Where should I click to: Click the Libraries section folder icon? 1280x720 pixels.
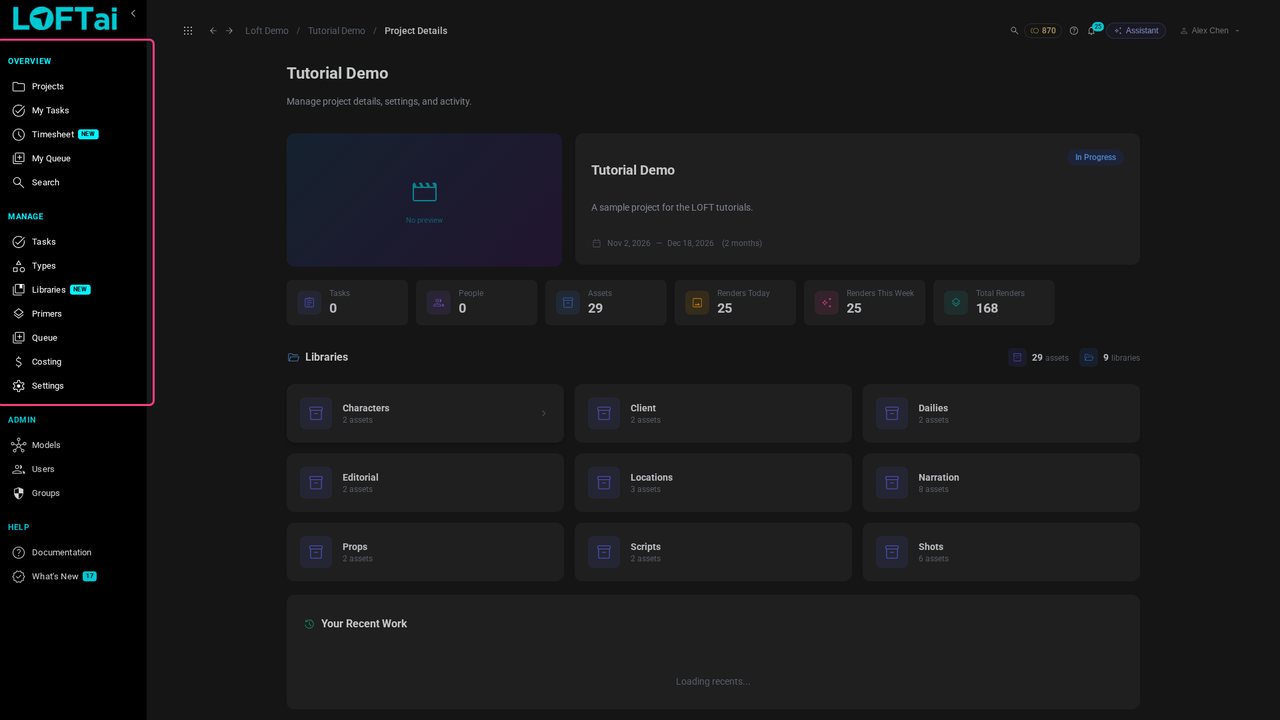(293, 357)
